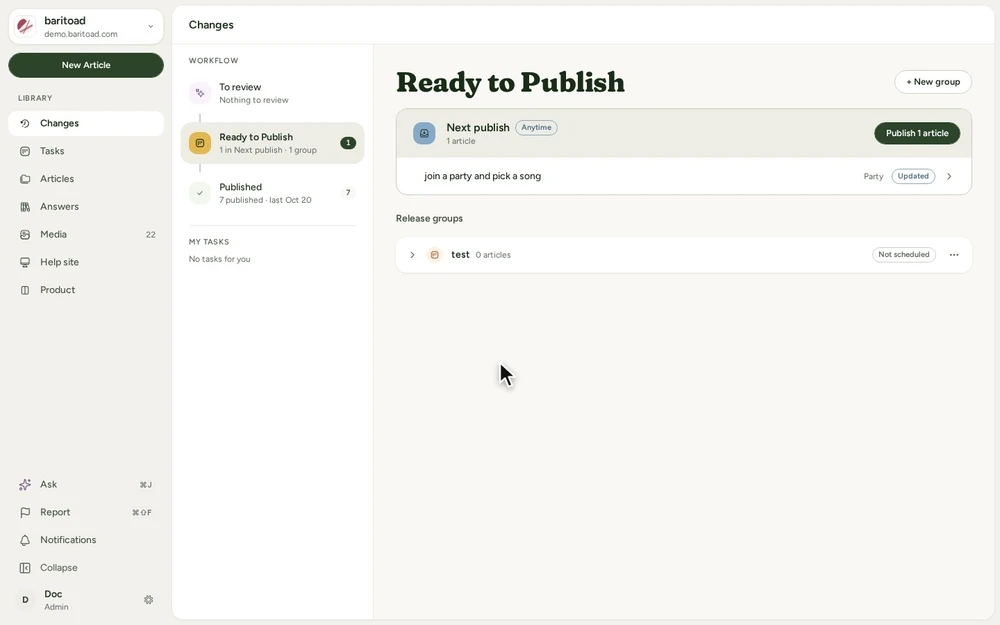The height and width of the screenshot is (625, 1000).
Task: Click the Answers books icon
Action: 25,207
